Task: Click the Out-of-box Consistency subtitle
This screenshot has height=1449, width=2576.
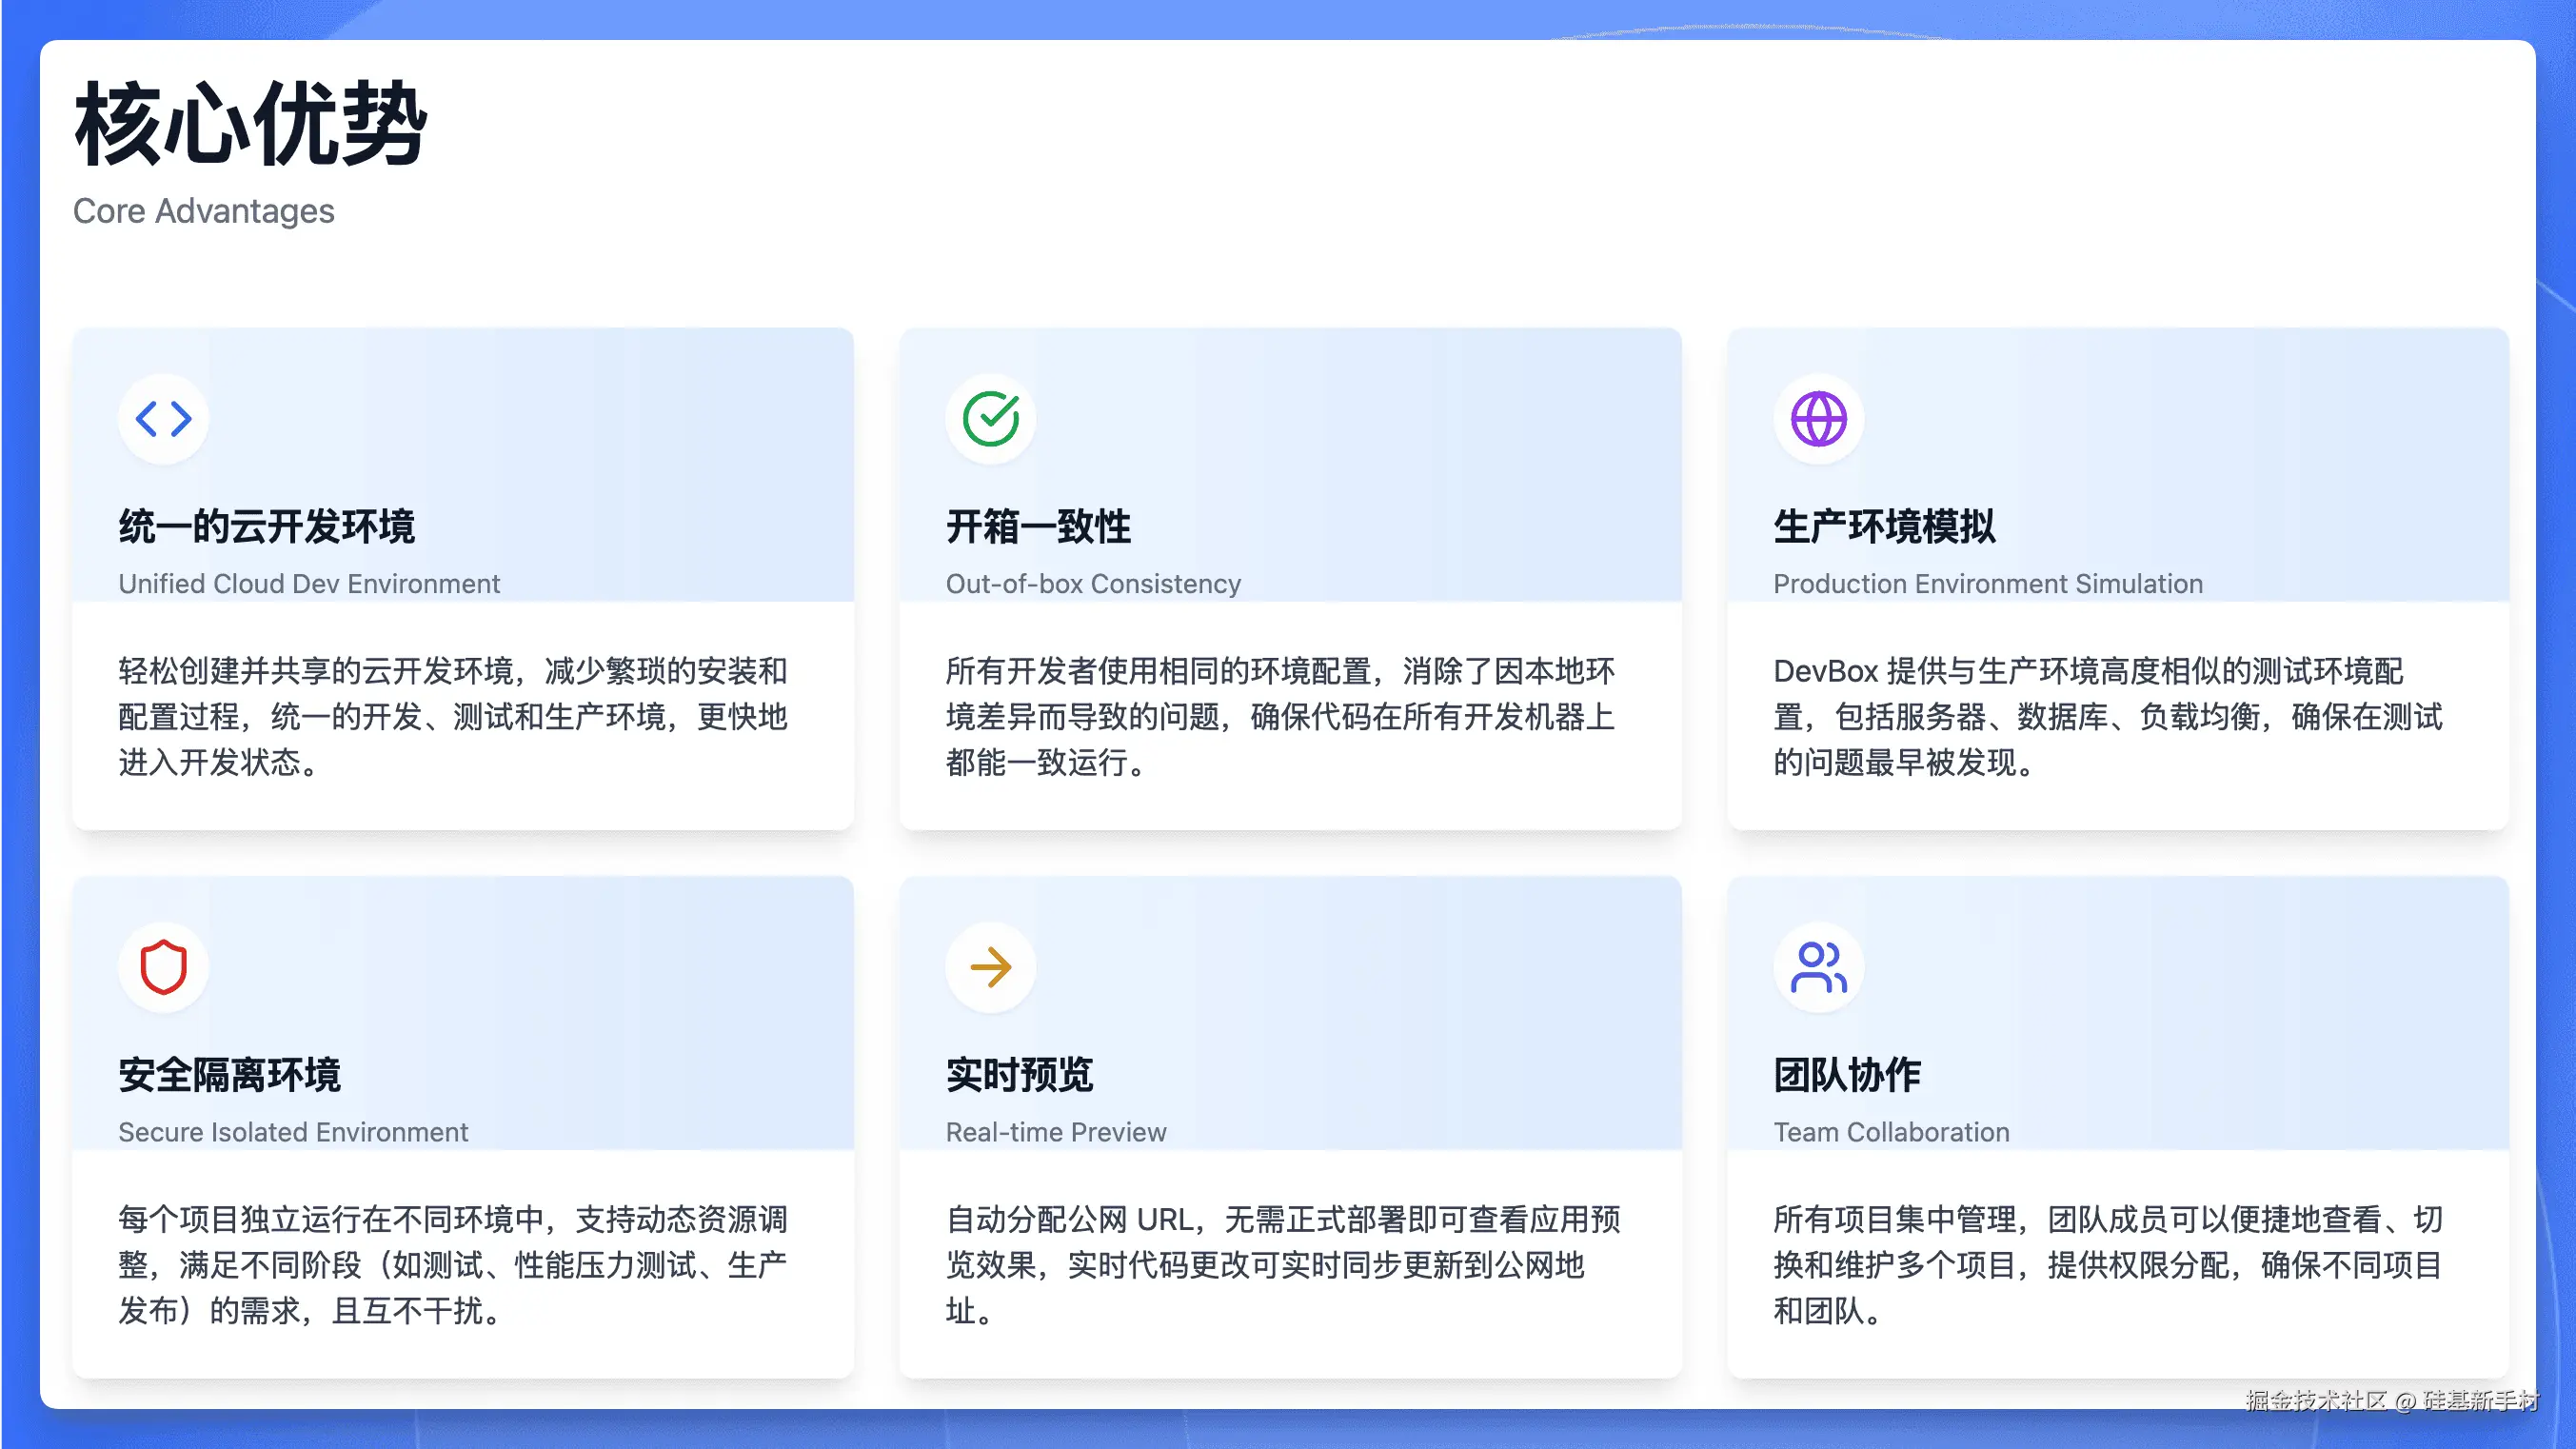Action: click(x=1093, y=584)
